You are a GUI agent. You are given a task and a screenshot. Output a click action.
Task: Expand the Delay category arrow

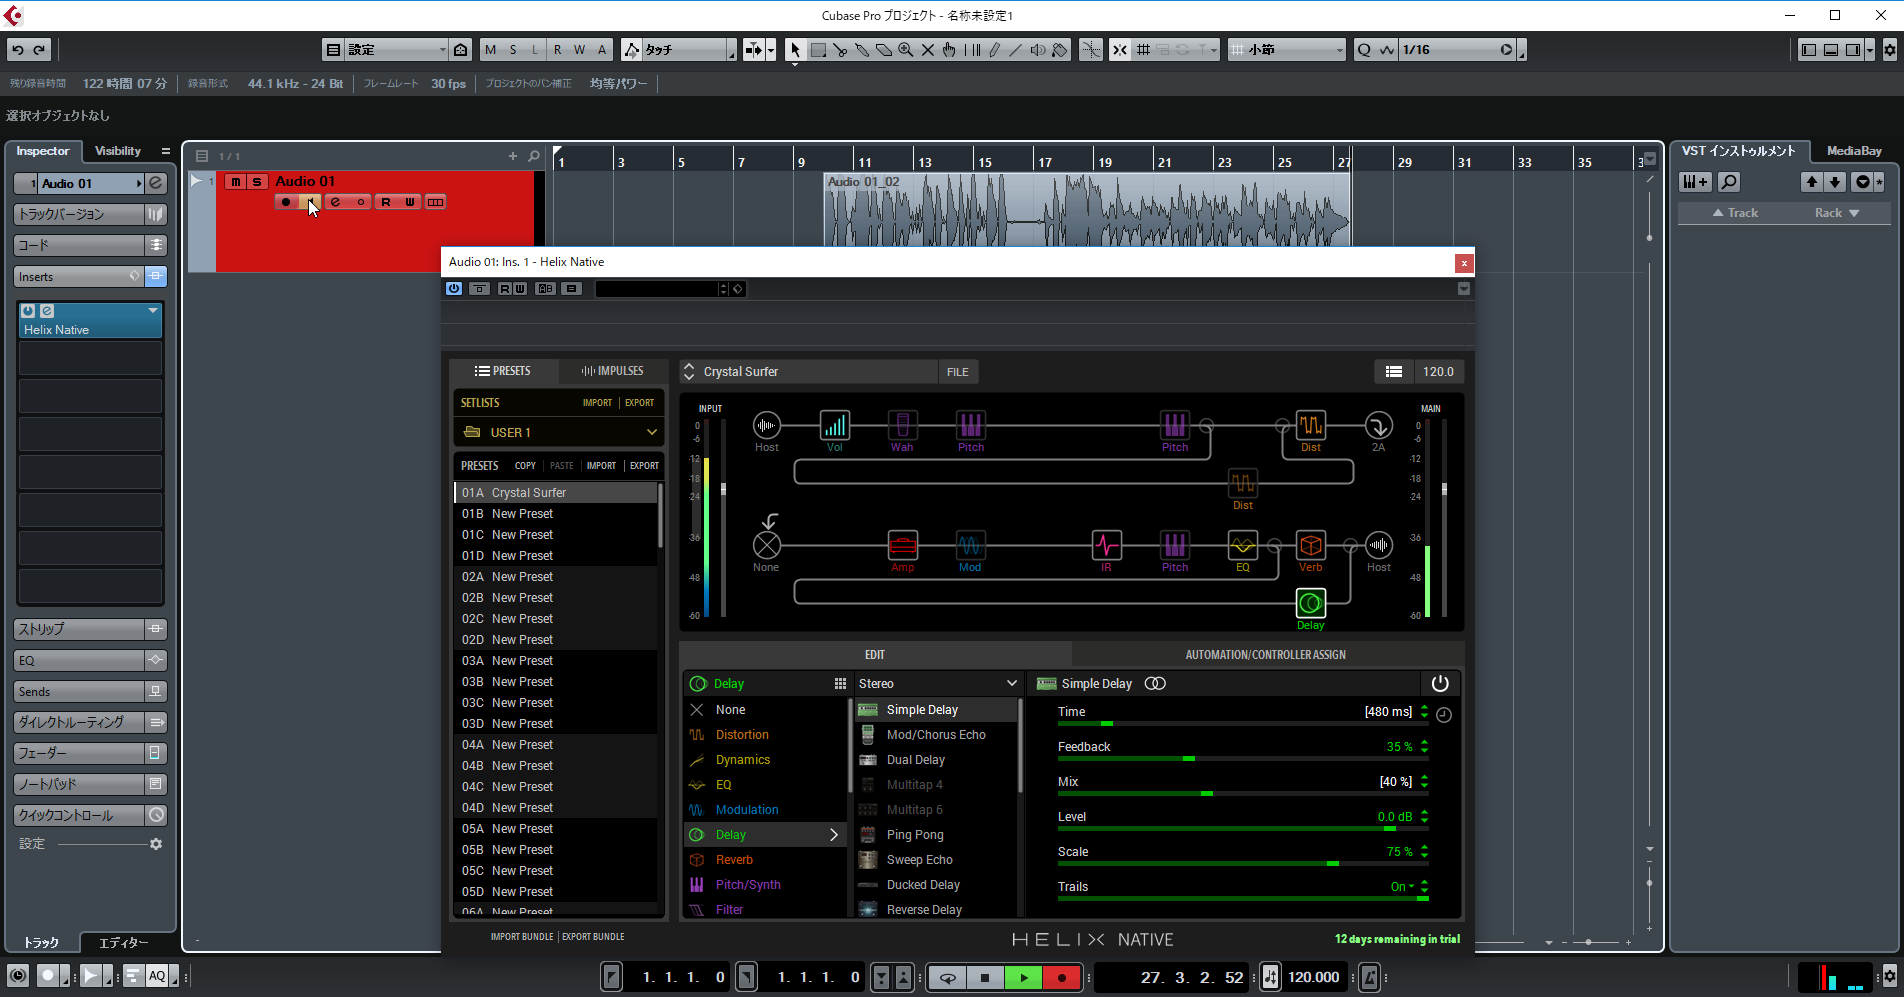[834, 835]
